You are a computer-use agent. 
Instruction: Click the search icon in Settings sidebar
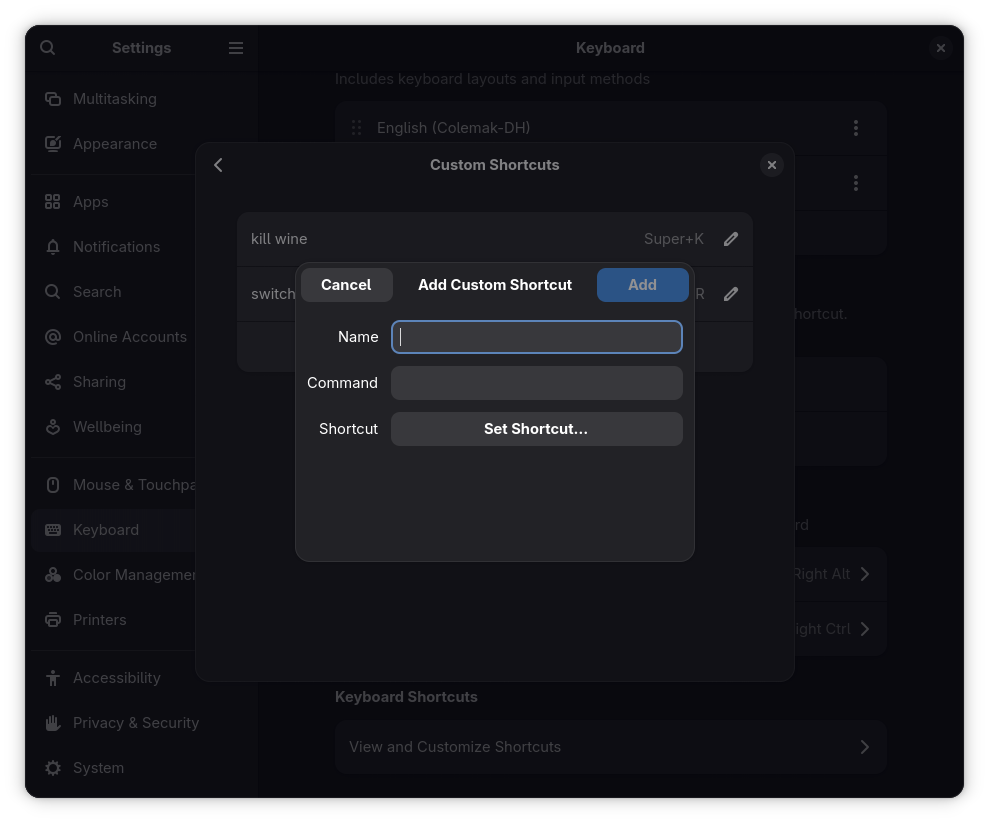click(47, 48)
